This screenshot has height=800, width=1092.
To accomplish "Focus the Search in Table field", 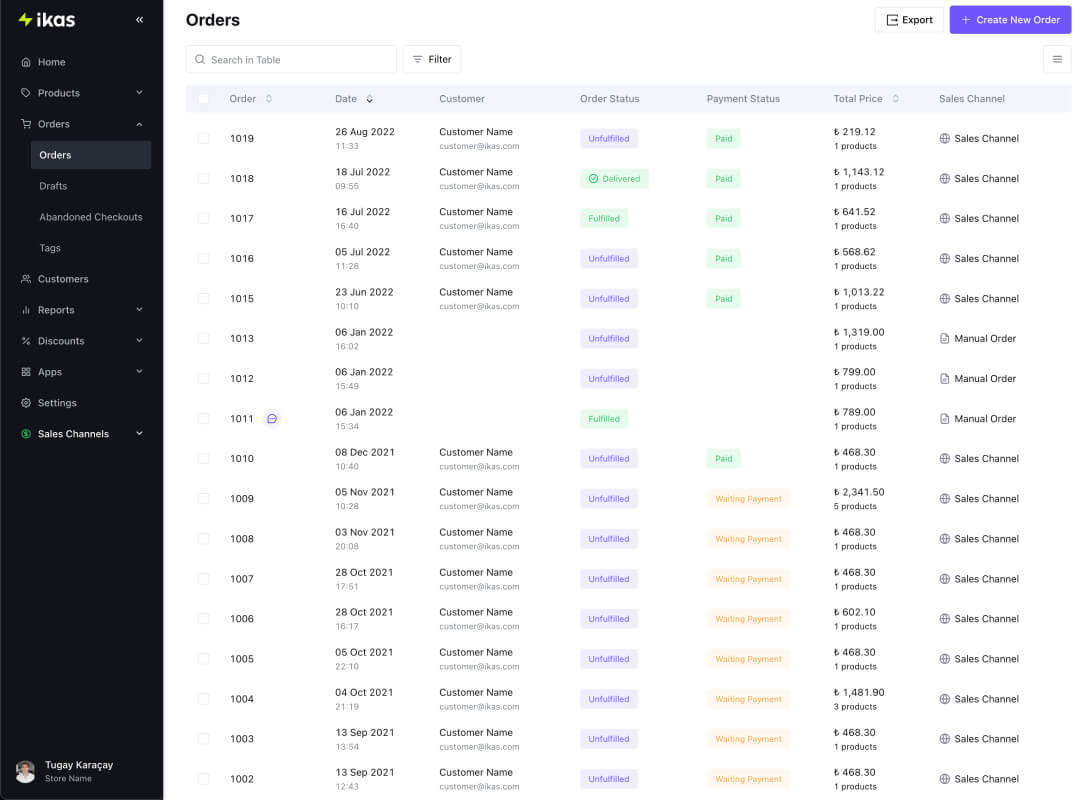I will click(291, 59).
